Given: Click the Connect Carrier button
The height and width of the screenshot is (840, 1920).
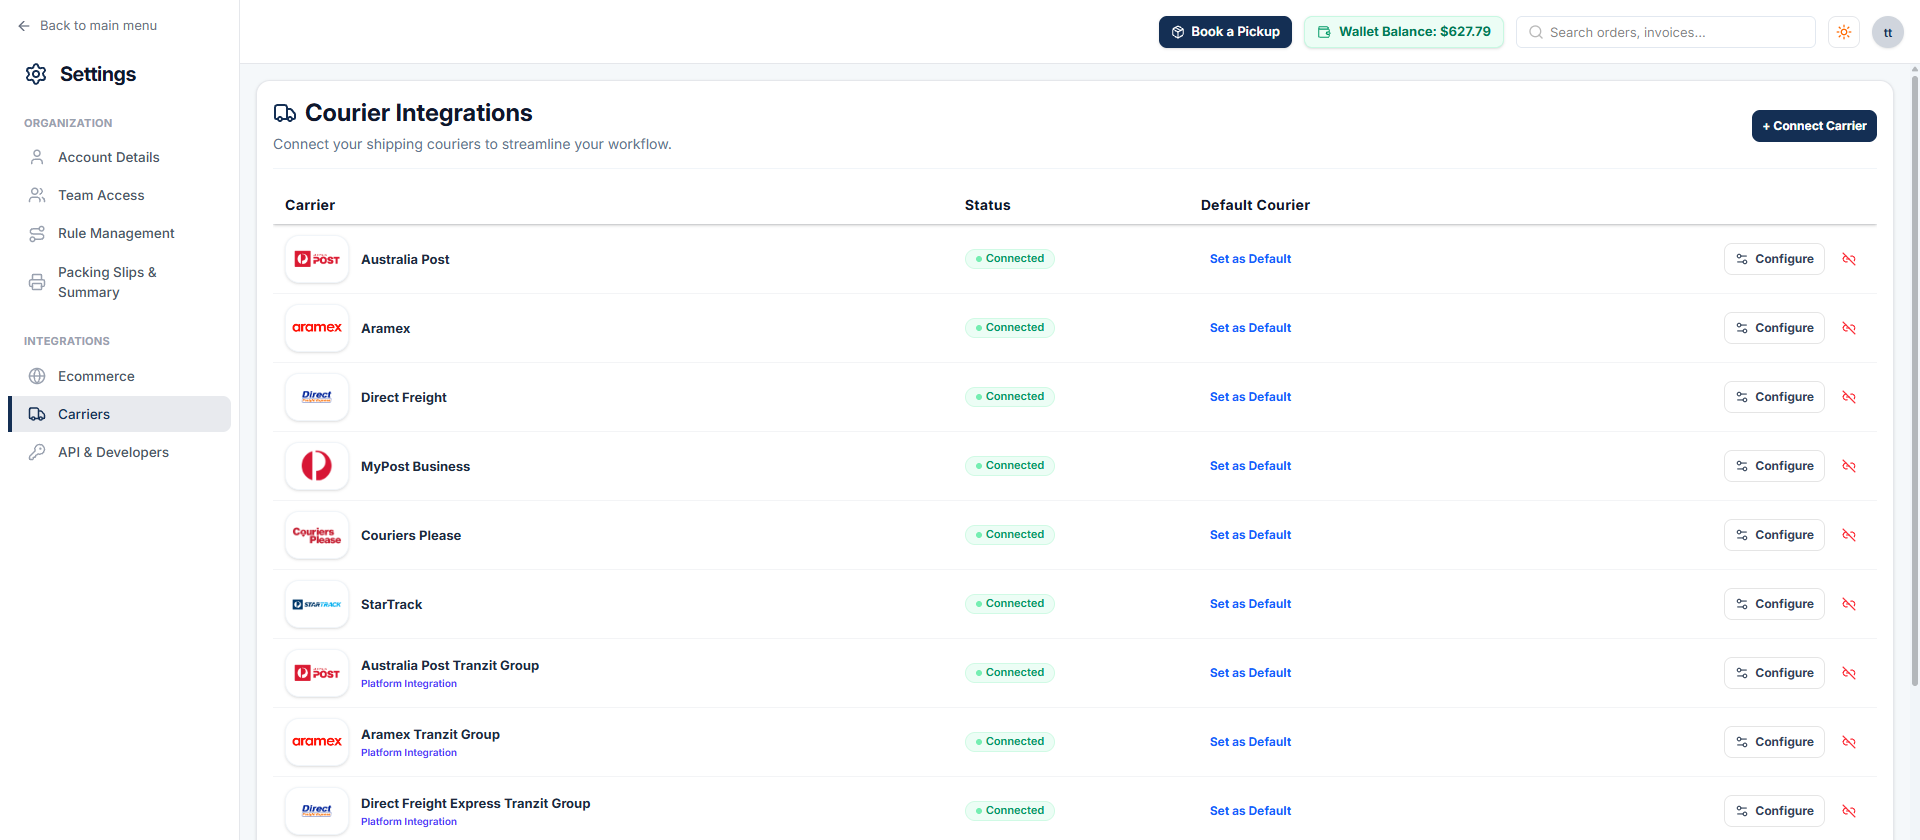Looking at the screenshot, I should 1814,126.
